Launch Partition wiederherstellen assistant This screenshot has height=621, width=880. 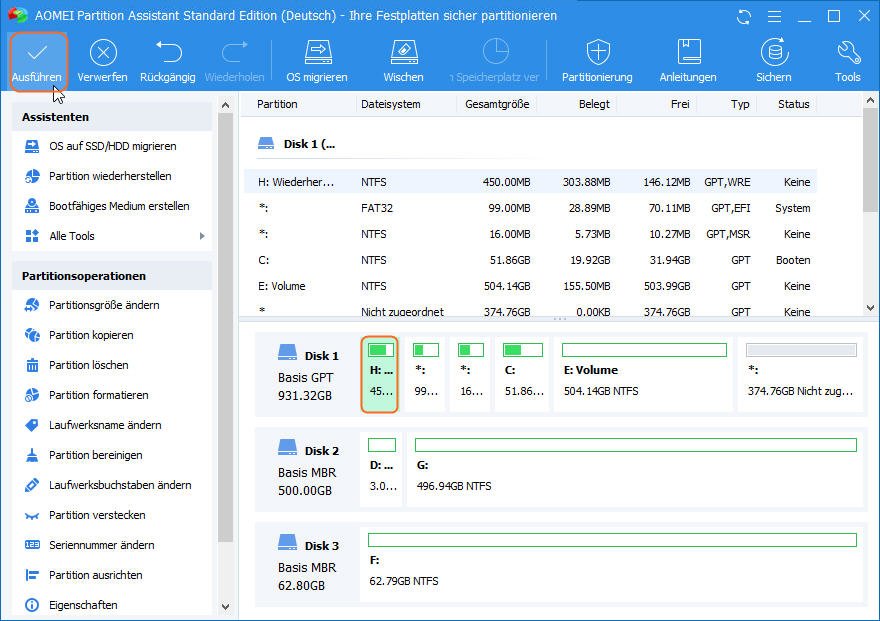click(x=112, y=176)
